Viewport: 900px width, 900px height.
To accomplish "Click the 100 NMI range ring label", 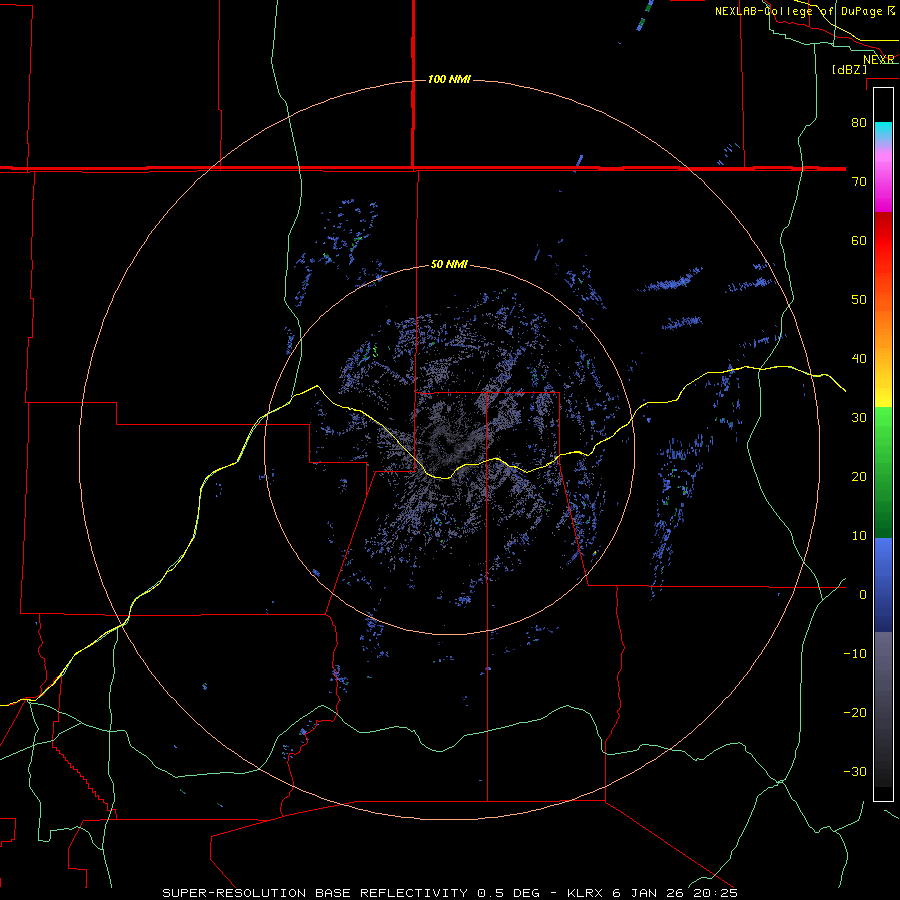I will pos(449,79).
